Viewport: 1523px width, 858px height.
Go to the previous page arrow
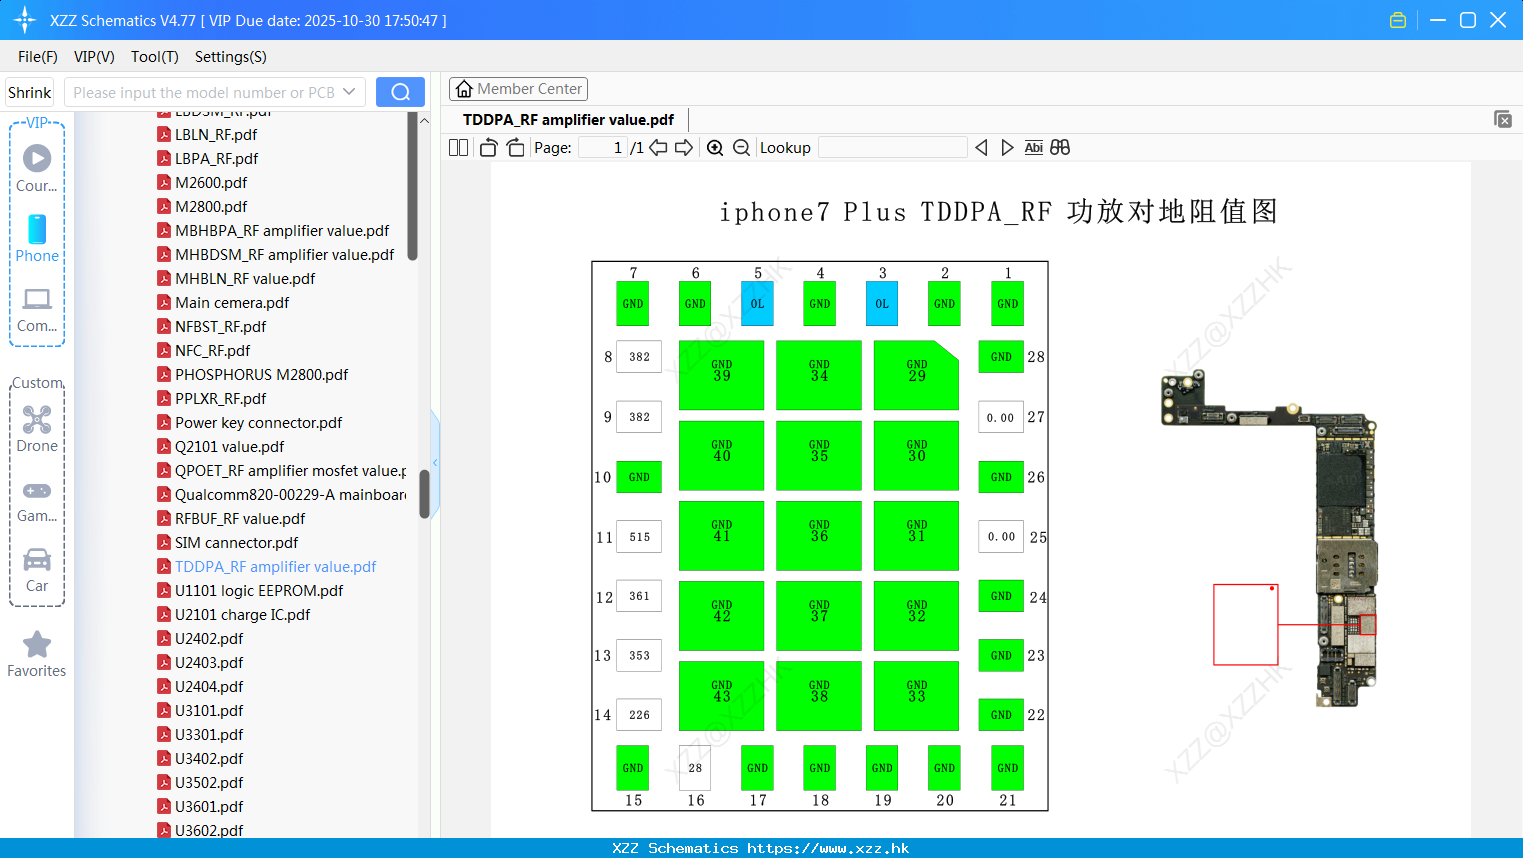(658, 148)
